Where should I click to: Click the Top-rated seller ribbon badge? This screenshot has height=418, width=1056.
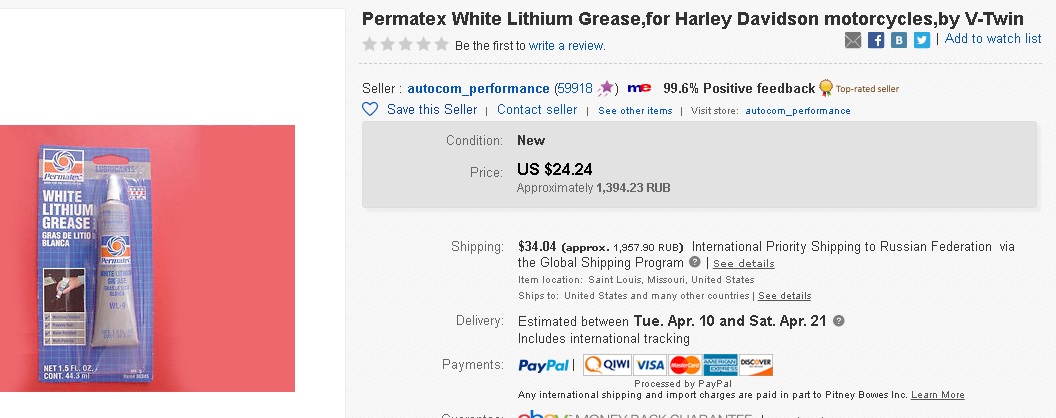click(826, 88)
